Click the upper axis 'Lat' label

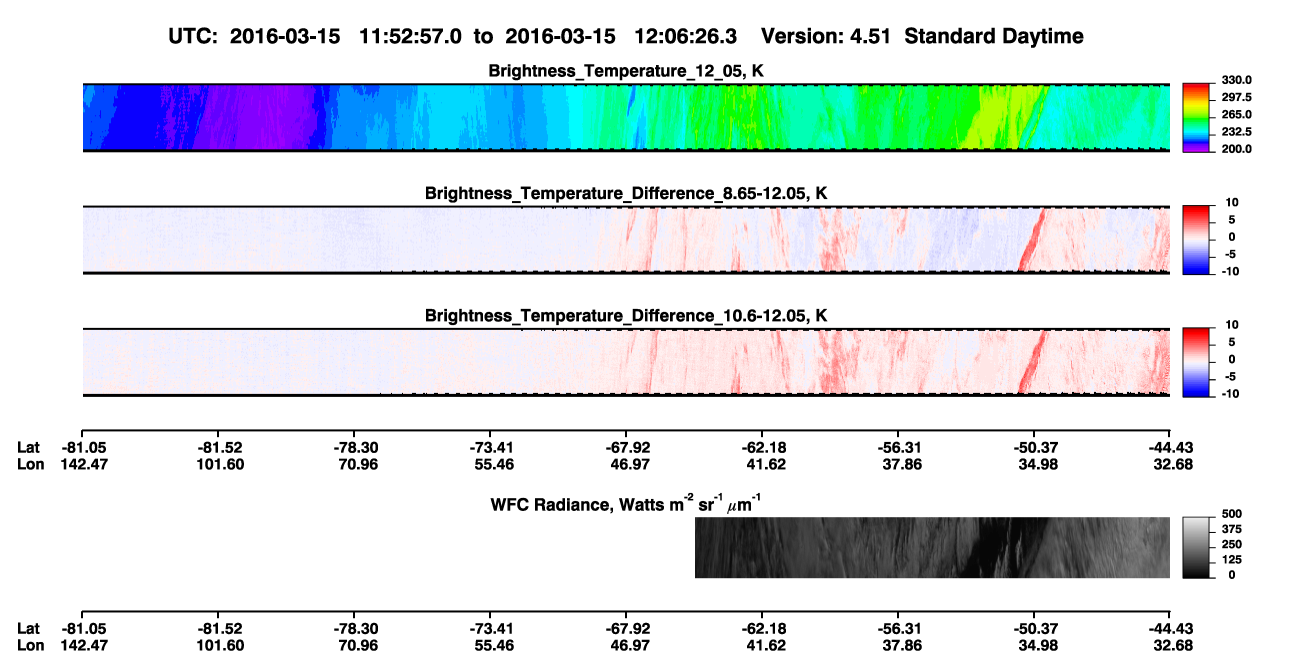point(29,447)
